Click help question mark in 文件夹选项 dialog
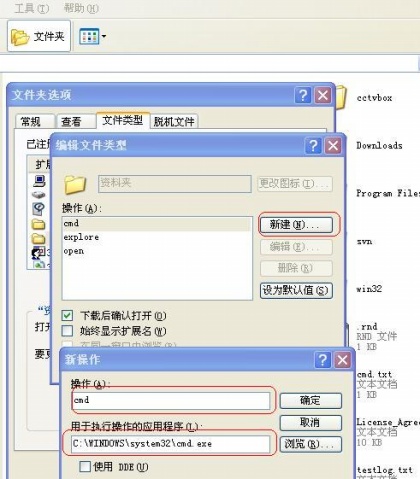Screen dimensions: 420x479 click(303, 96)
